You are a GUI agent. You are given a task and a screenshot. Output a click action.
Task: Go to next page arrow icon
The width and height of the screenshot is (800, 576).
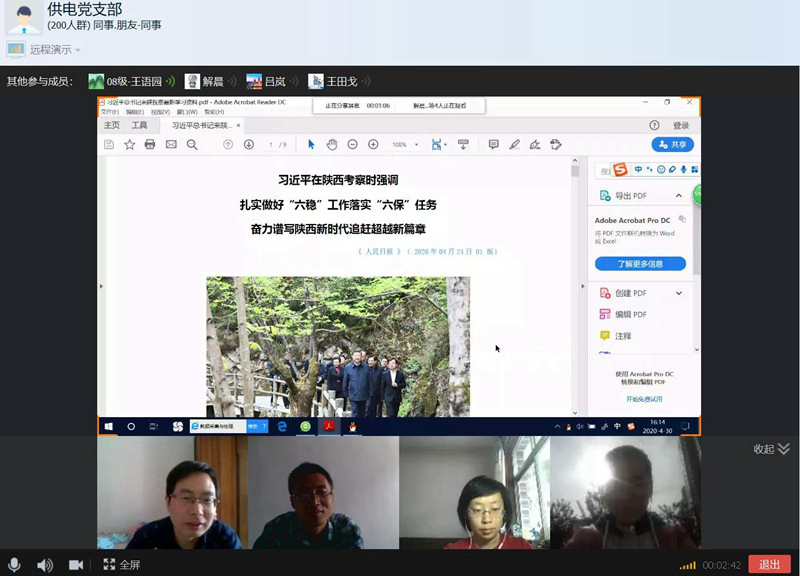248,145
